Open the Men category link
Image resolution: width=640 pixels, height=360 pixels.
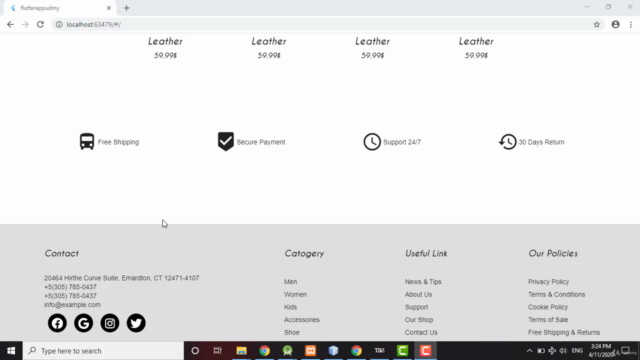tap(291, 282)
